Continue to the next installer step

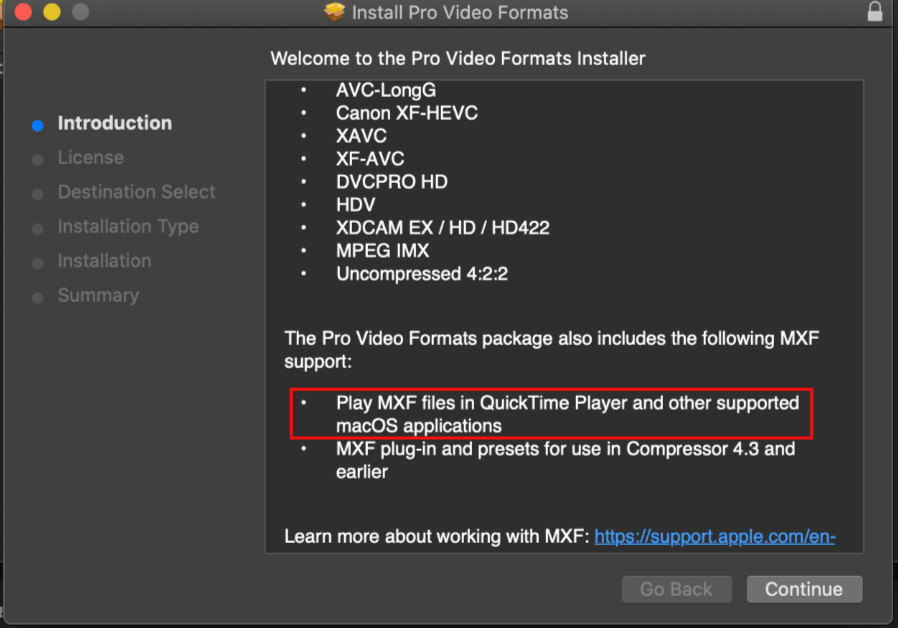[804, 589]
